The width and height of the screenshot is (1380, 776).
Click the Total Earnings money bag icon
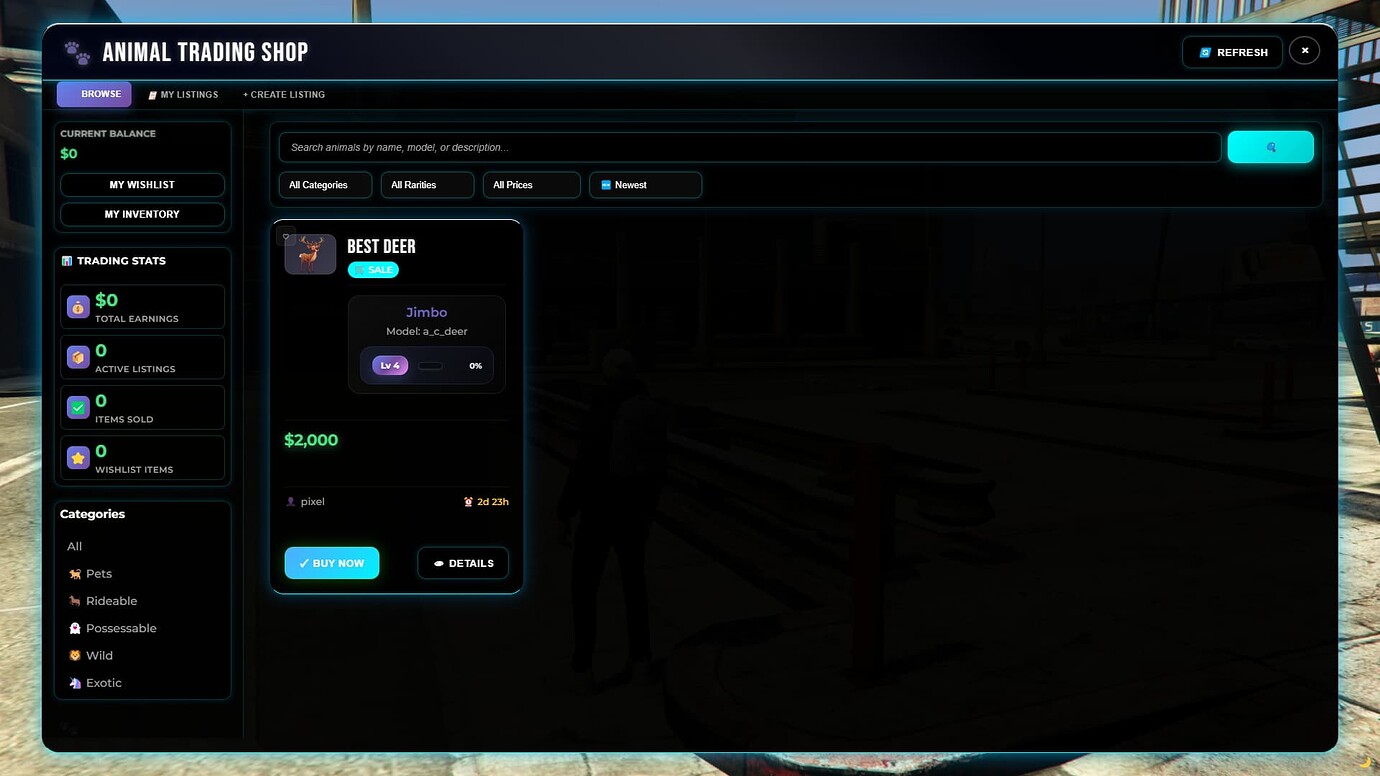coord(78,307)
